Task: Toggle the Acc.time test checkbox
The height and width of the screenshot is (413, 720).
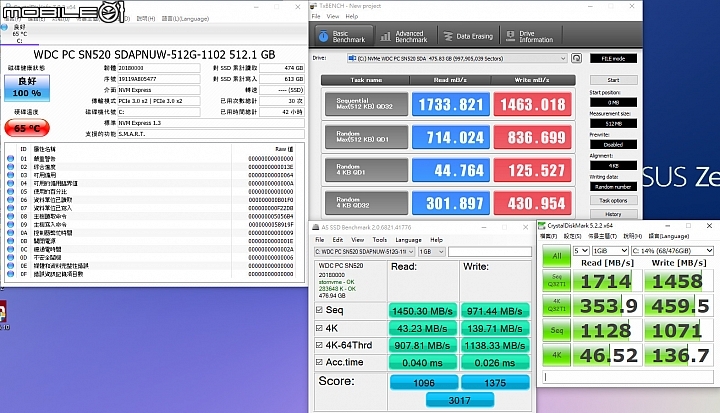Action: [x=319, y=362]
